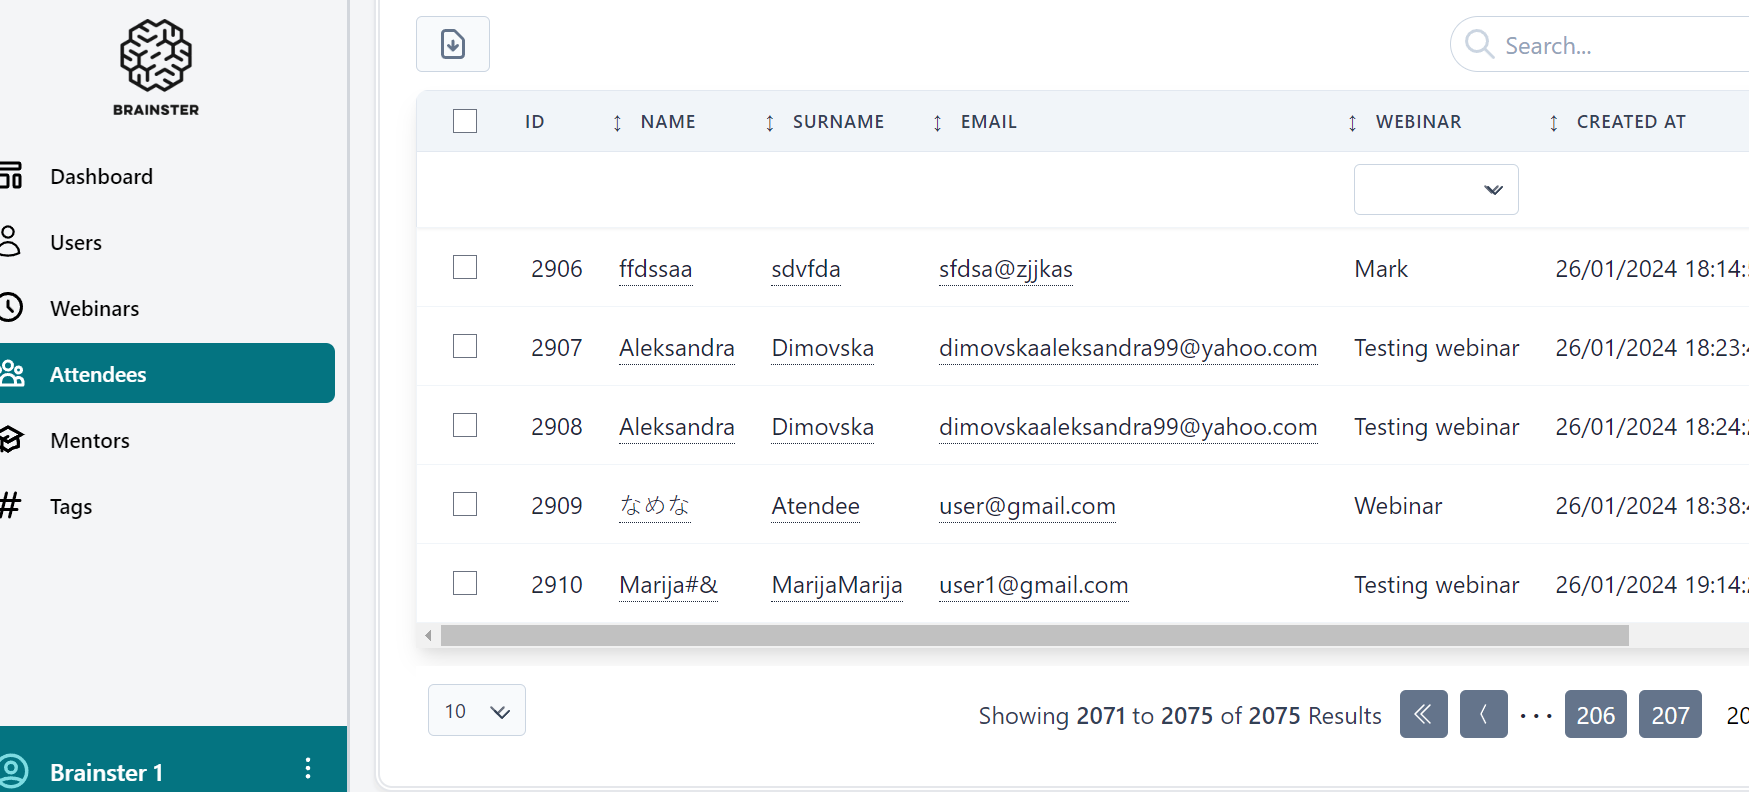Sort by Email using its sort arrow
1749x792 pixels.
[x=937, y=122]
